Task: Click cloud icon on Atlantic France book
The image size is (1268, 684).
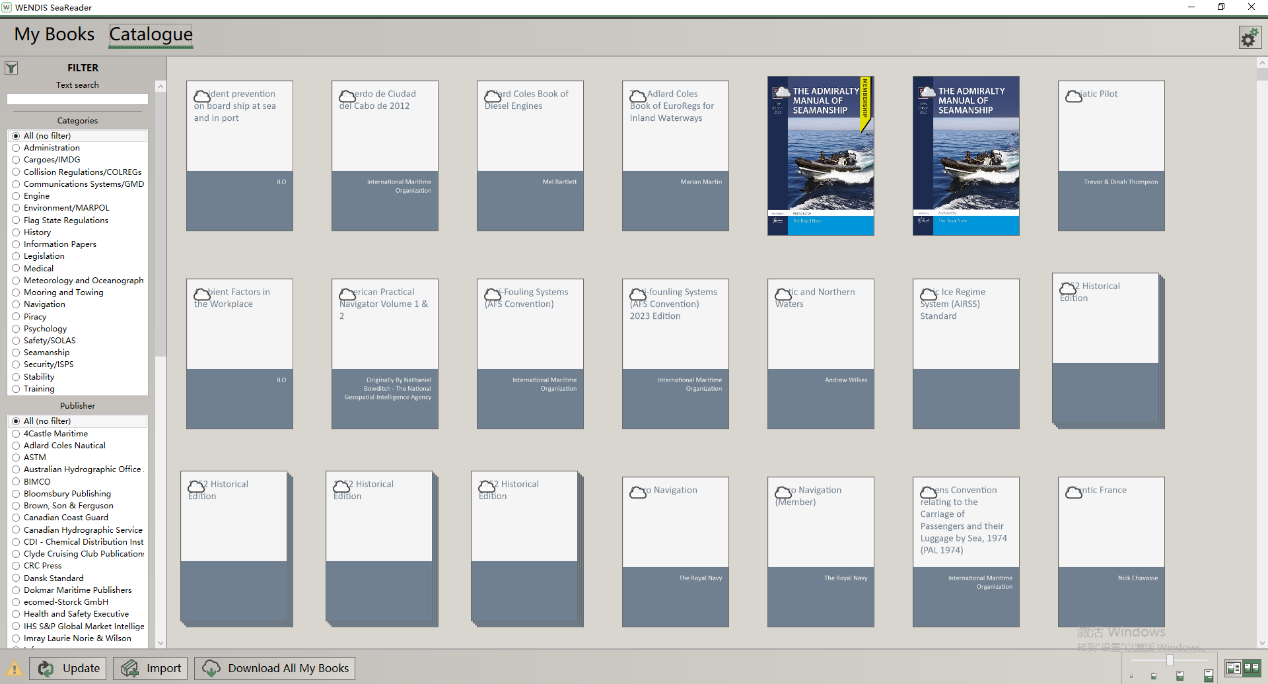Action: [1074, 492]
